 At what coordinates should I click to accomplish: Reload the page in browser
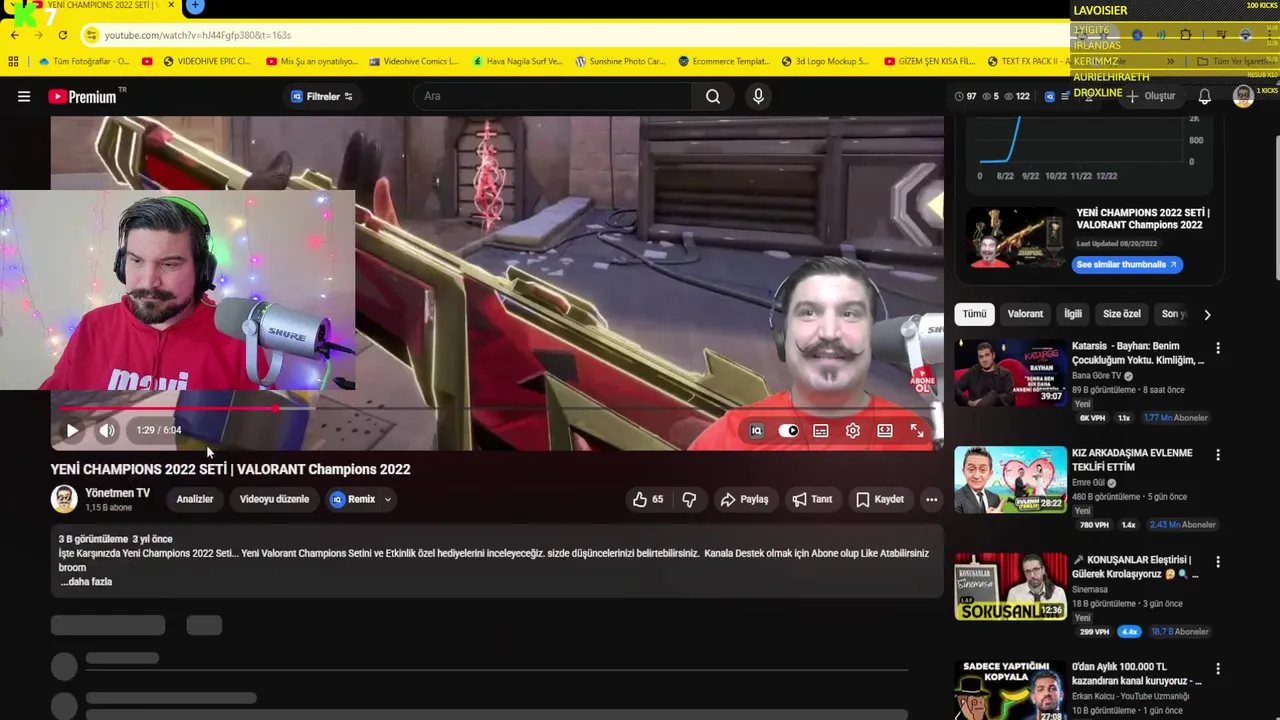tap(62, 35)
